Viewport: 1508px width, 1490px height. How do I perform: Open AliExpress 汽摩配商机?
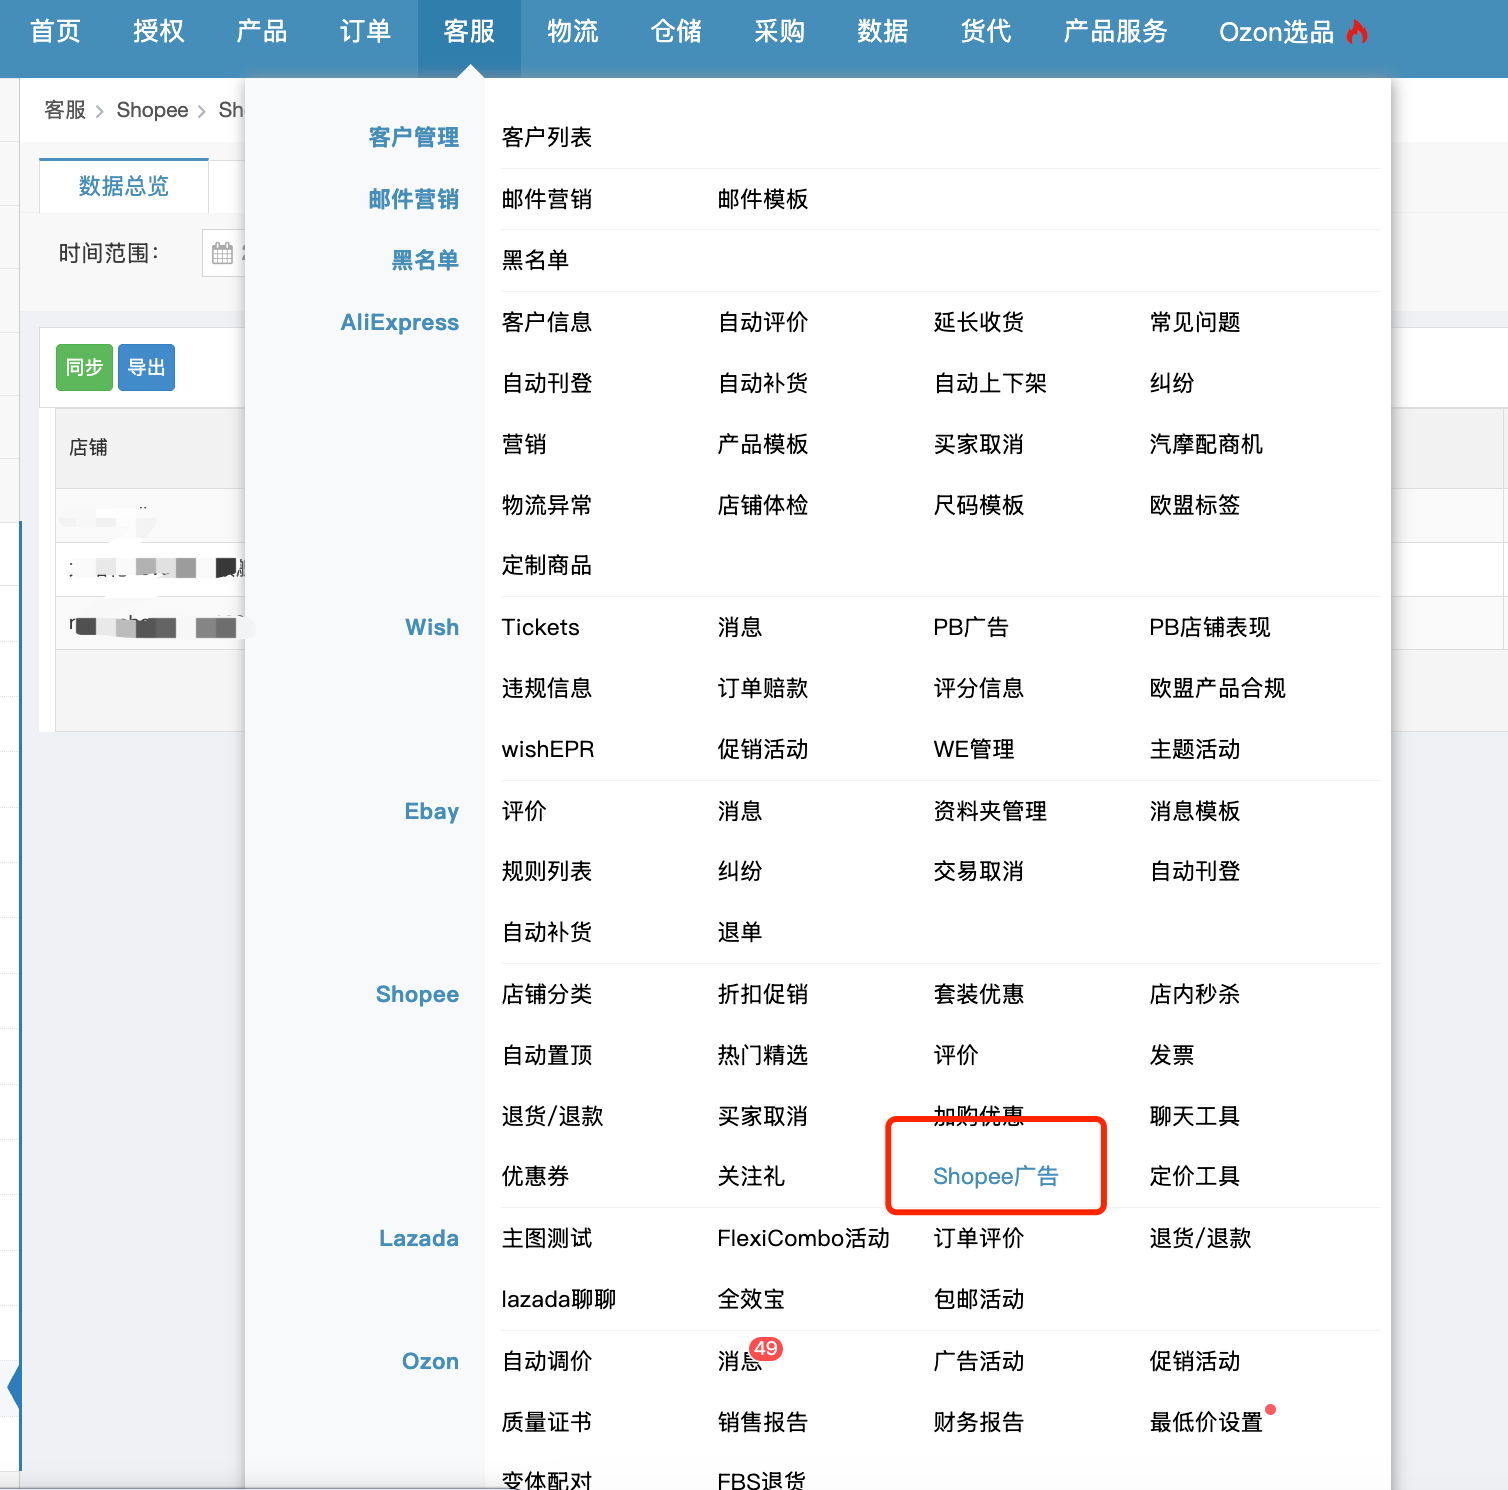(x=1206, y=444)
